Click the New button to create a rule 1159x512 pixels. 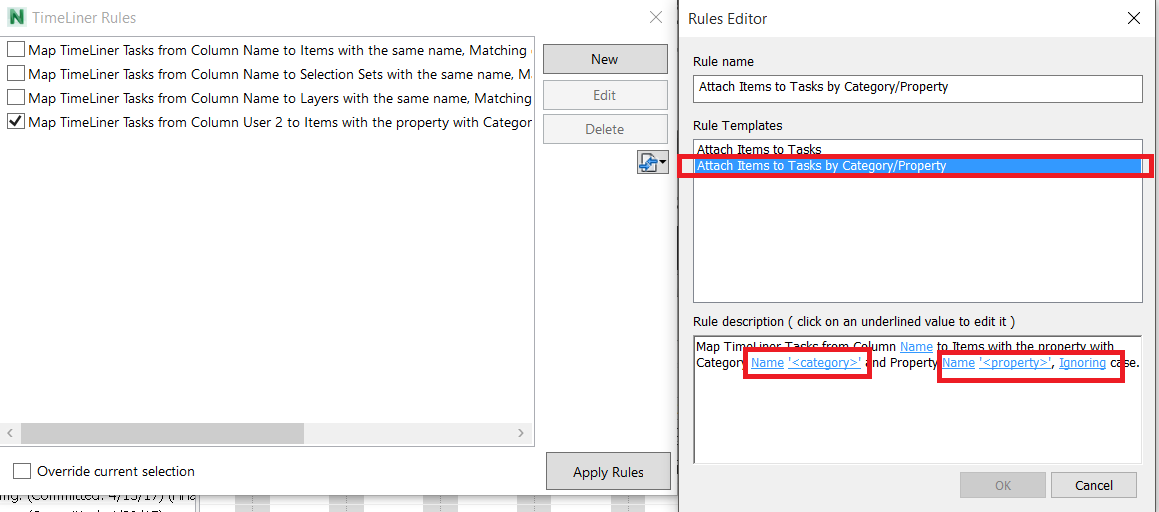604,59
